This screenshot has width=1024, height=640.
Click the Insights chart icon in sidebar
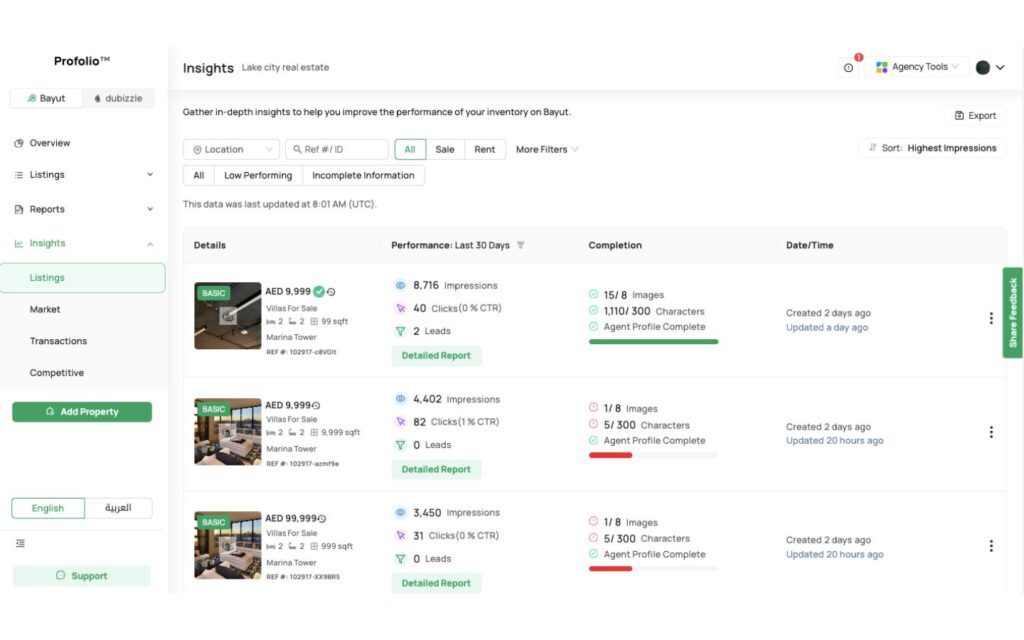(x=19, y=244)
